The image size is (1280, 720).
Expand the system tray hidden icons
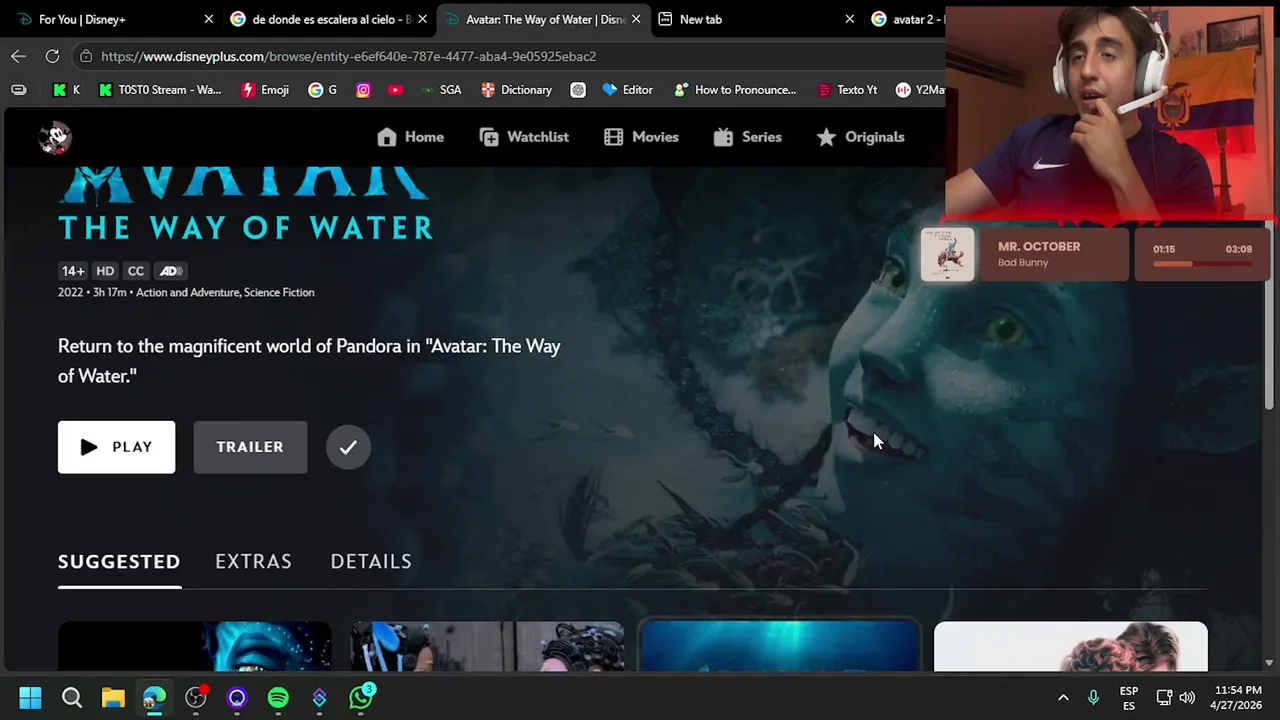[1063, 697]
